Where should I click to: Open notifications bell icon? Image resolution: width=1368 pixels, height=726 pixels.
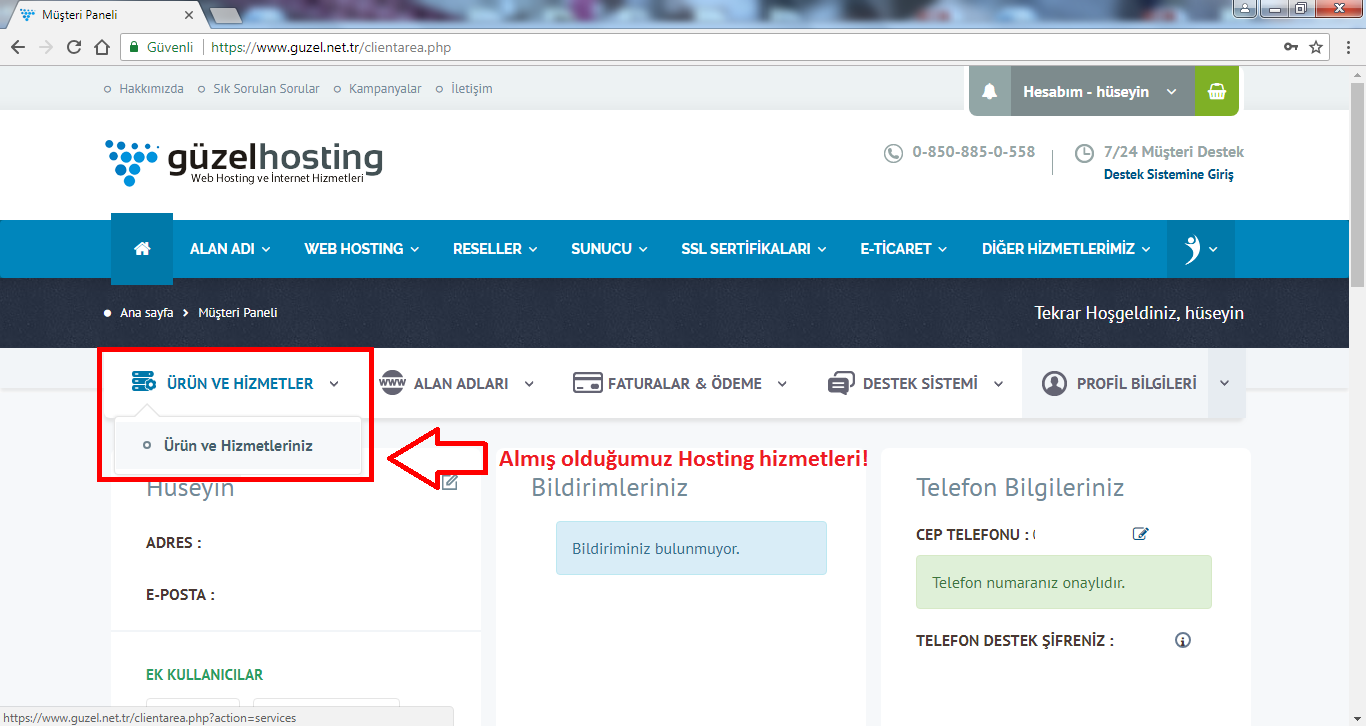[990, 91]
